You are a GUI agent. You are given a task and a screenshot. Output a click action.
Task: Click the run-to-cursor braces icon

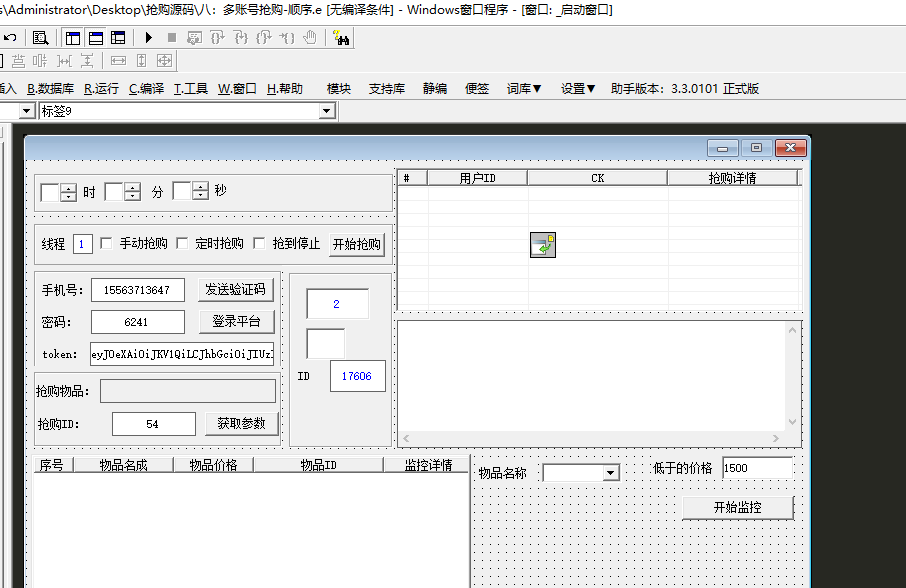(x=287, y=38)
